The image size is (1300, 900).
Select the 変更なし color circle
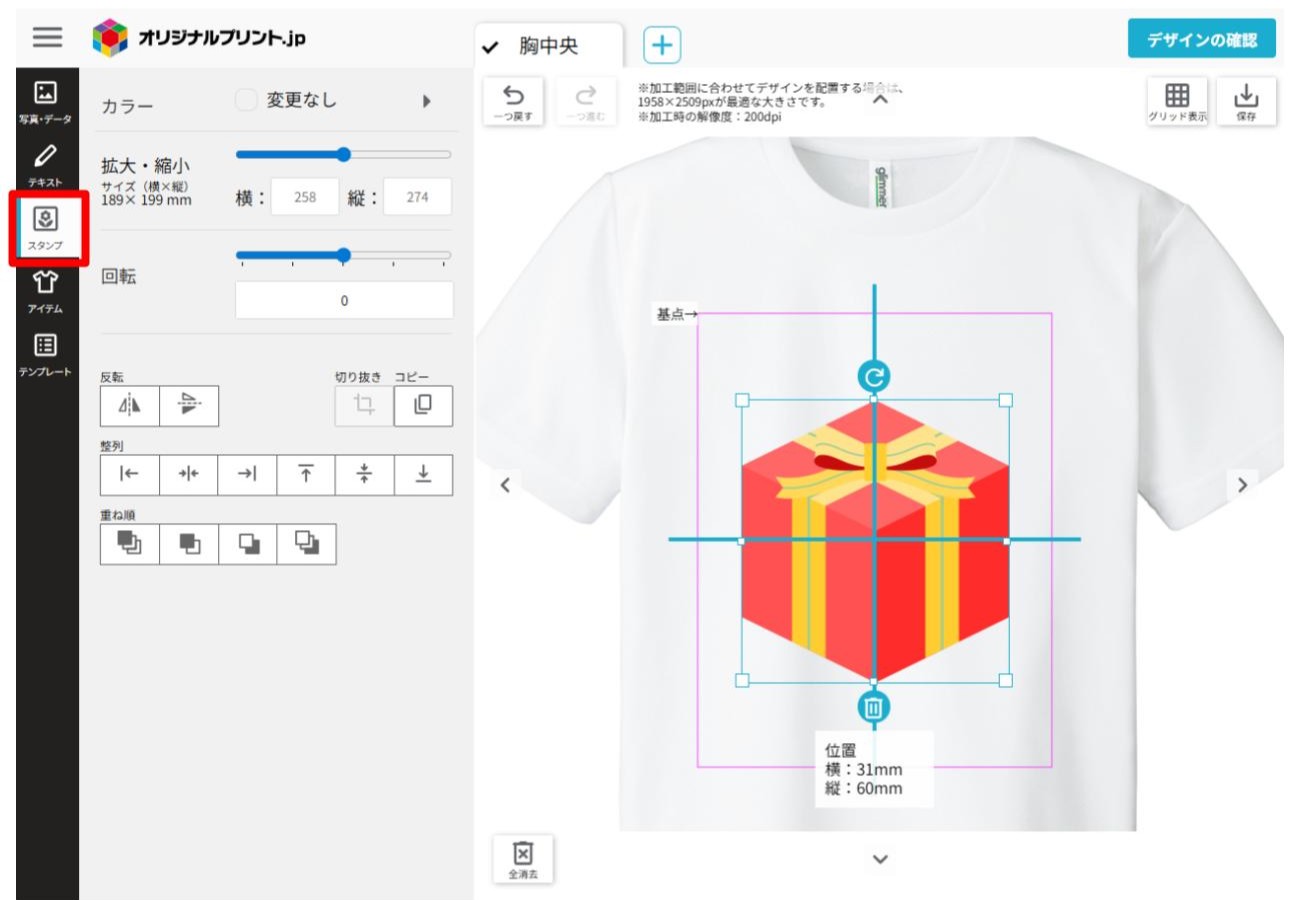click(246, 100)
